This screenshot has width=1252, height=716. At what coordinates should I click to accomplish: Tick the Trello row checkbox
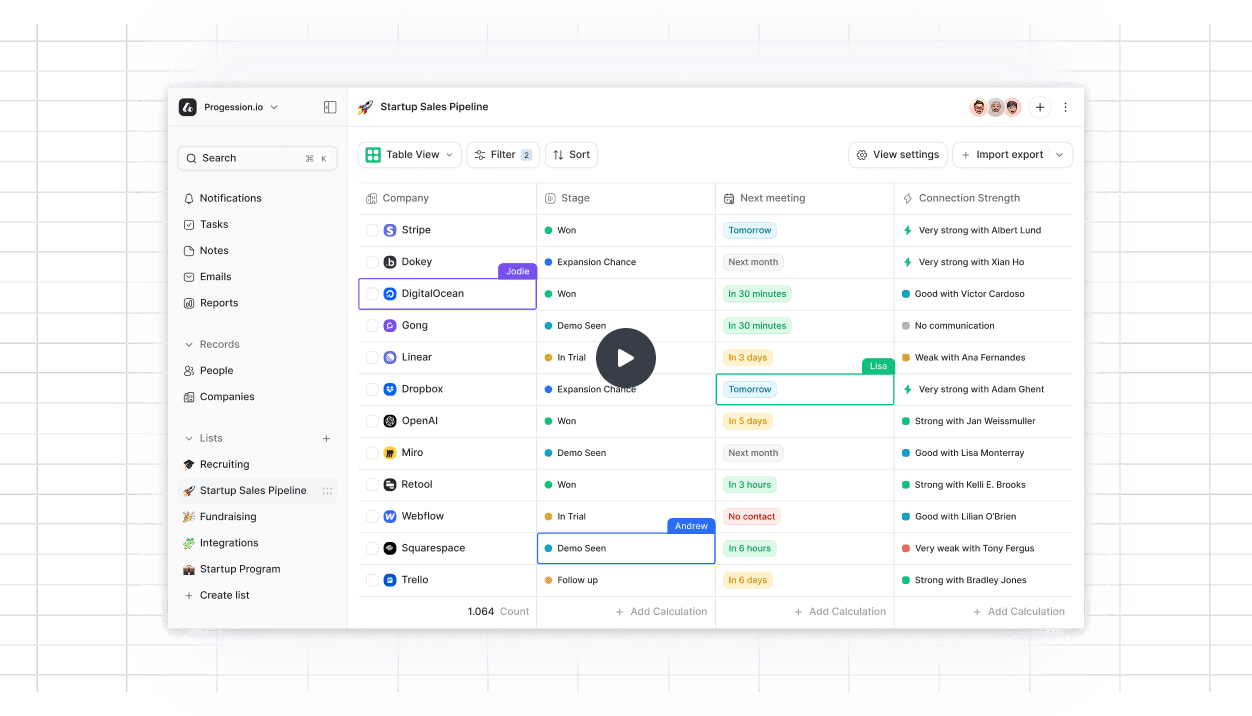pyautogui.click(x=372, y=580)
